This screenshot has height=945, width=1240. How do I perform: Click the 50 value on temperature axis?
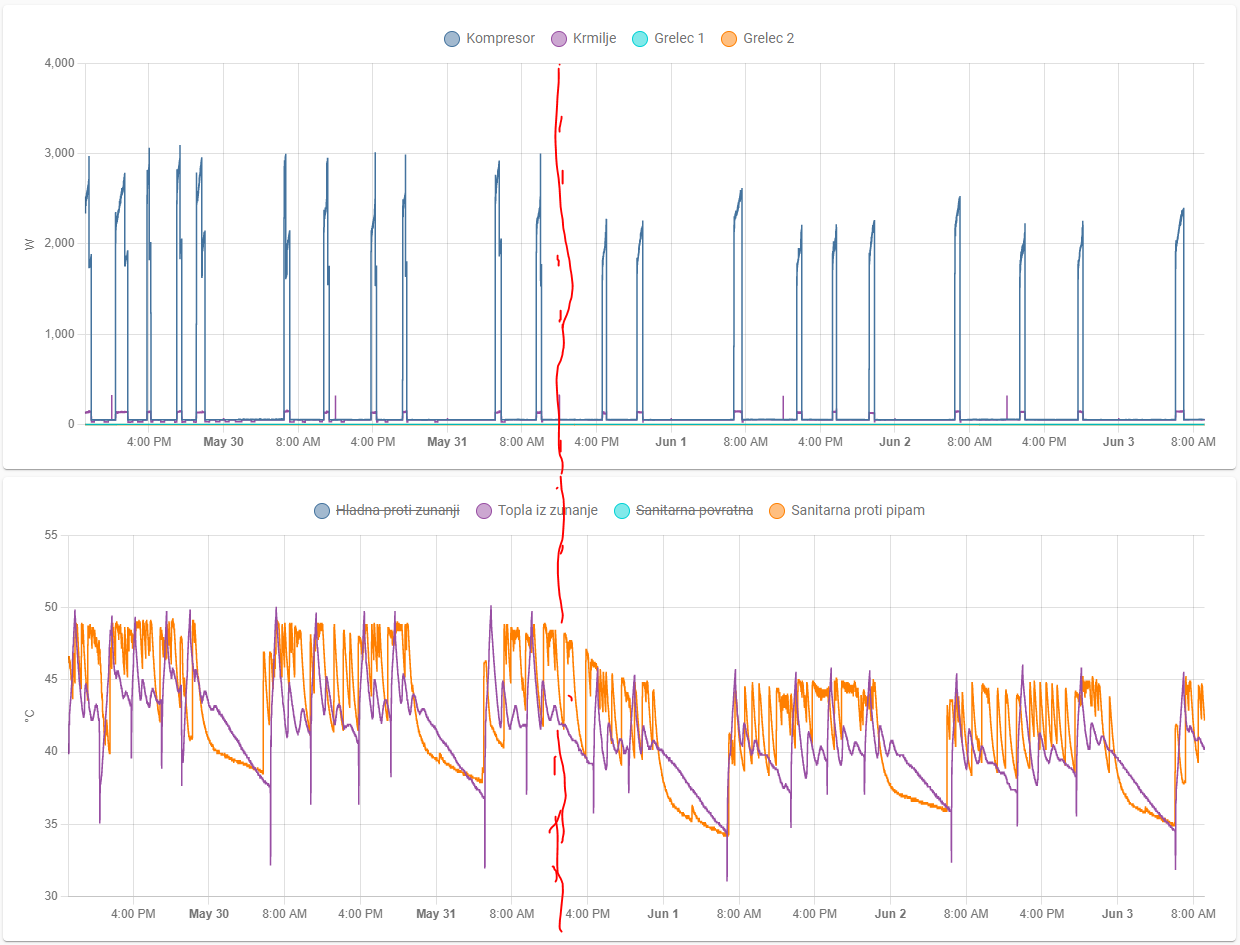tap(52, 607)
